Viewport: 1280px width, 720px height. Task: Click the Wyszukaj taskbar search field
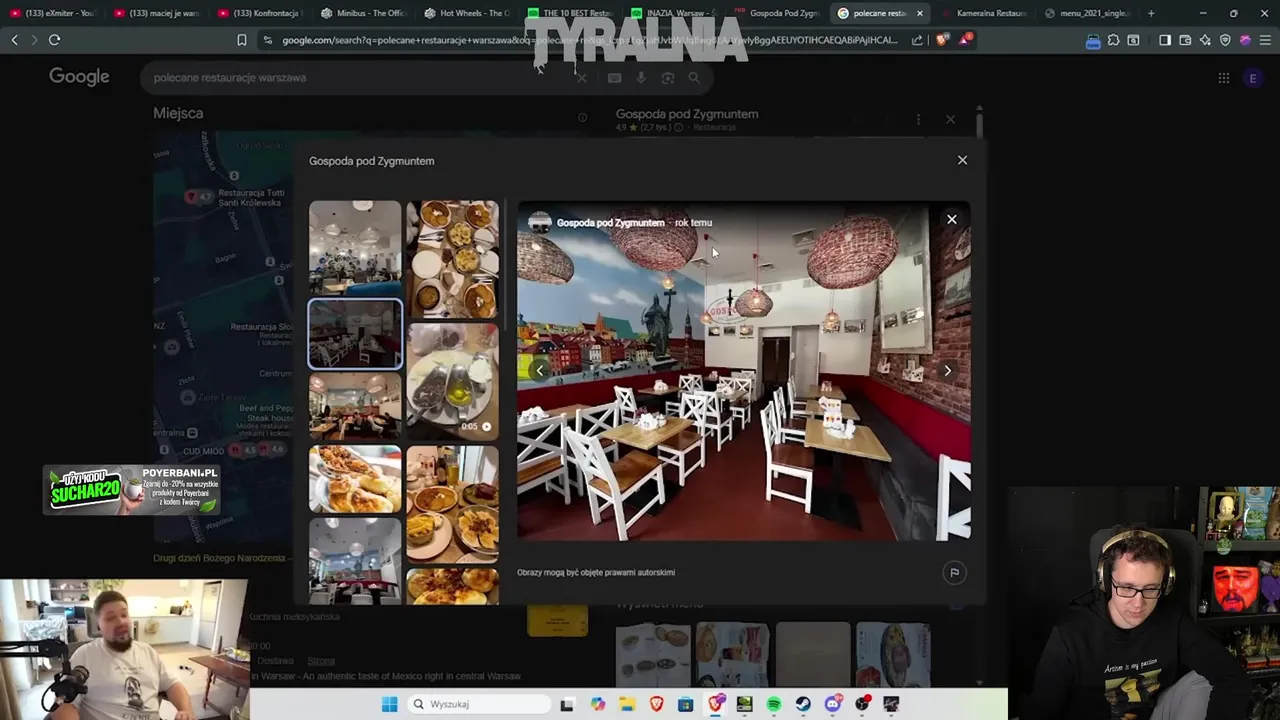click(480, 704)
